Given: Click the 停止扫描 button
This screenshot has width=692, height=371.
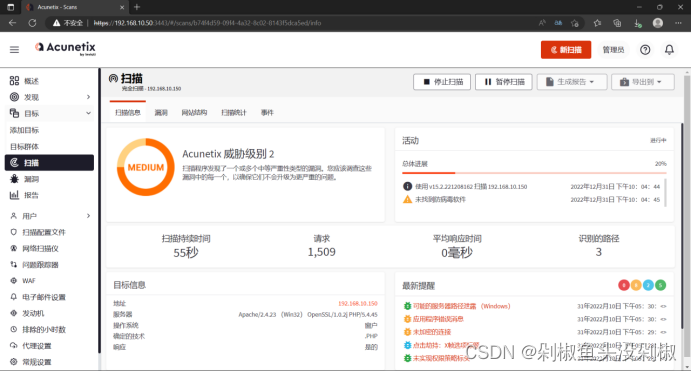Looking at the screenshot, I should point(442,82).
